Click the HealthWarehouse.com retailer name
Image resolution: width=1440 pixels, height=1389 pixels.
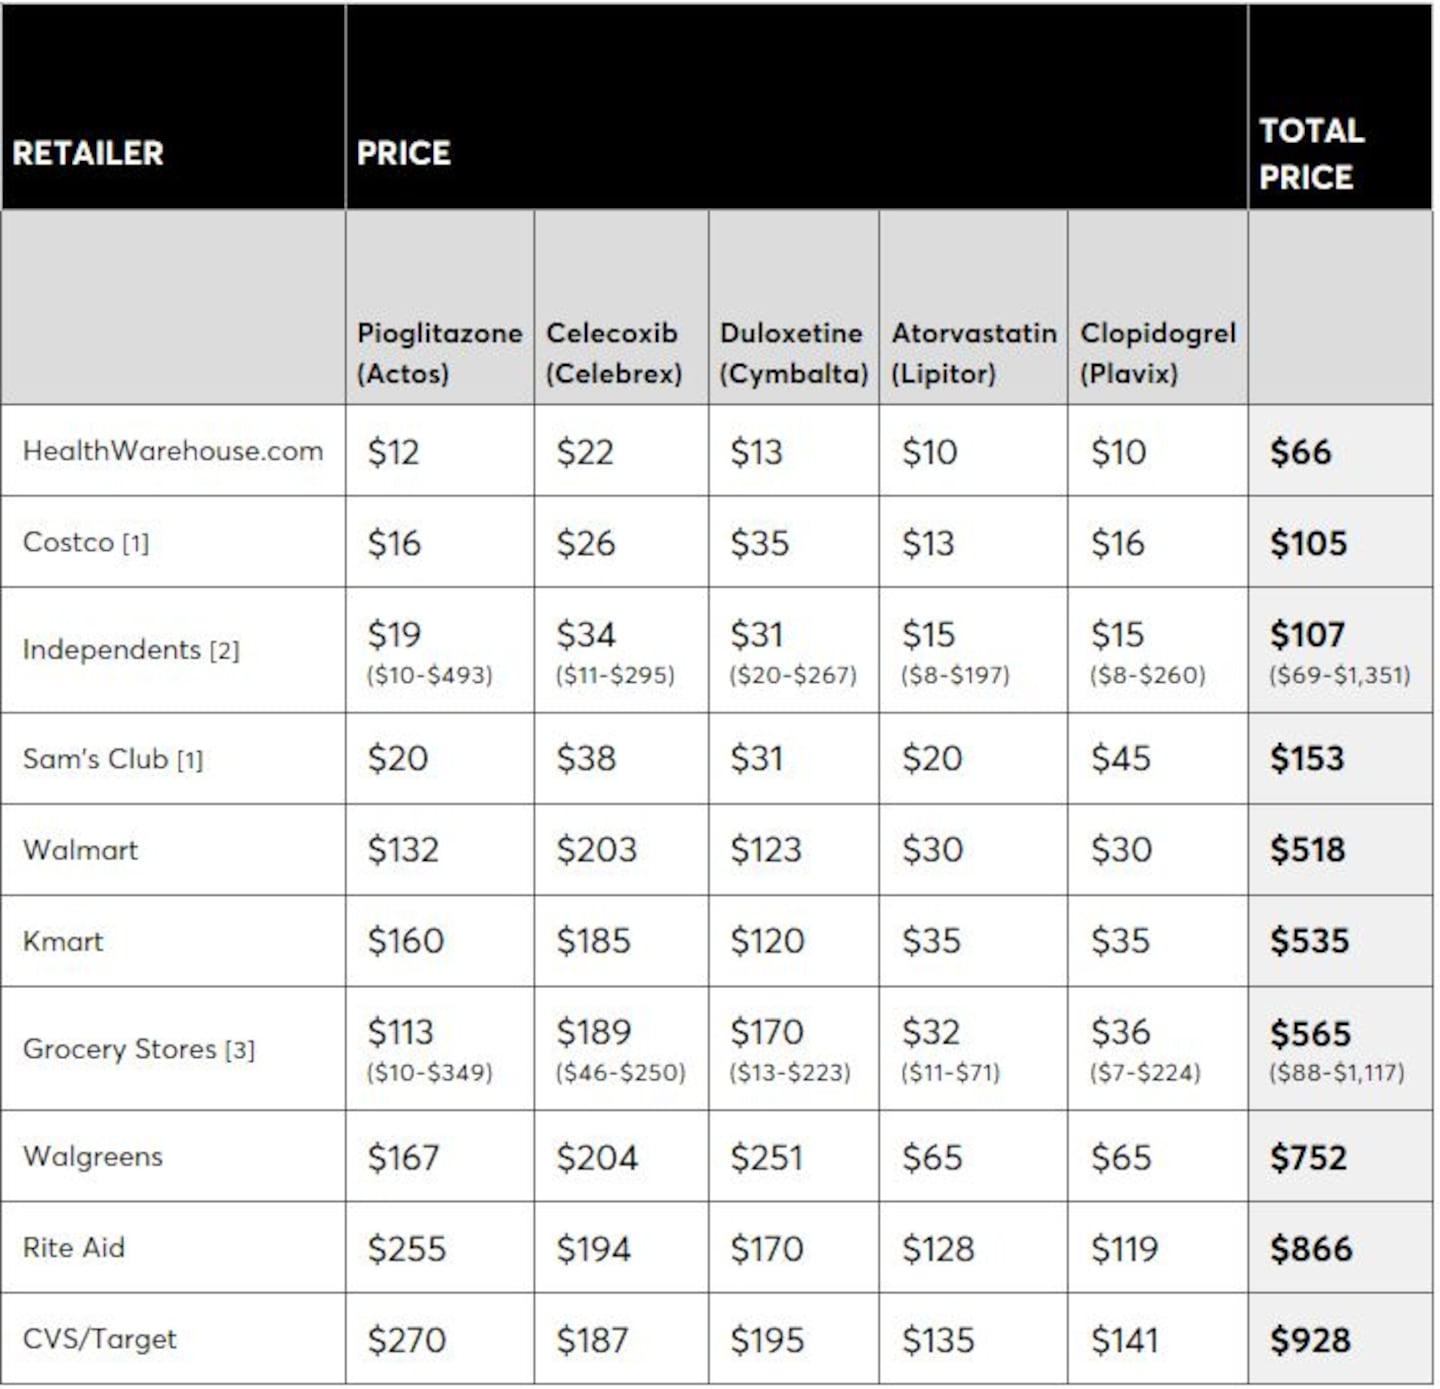173,451
